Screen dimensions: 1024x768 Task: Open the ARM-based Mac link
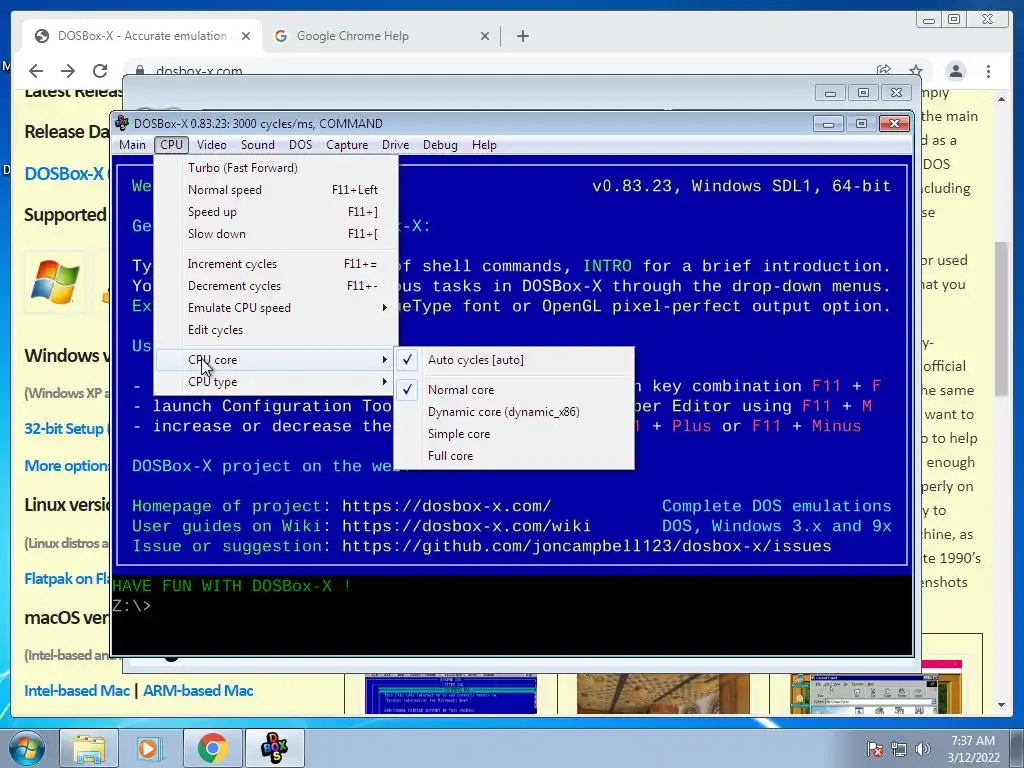coord(198,691)
